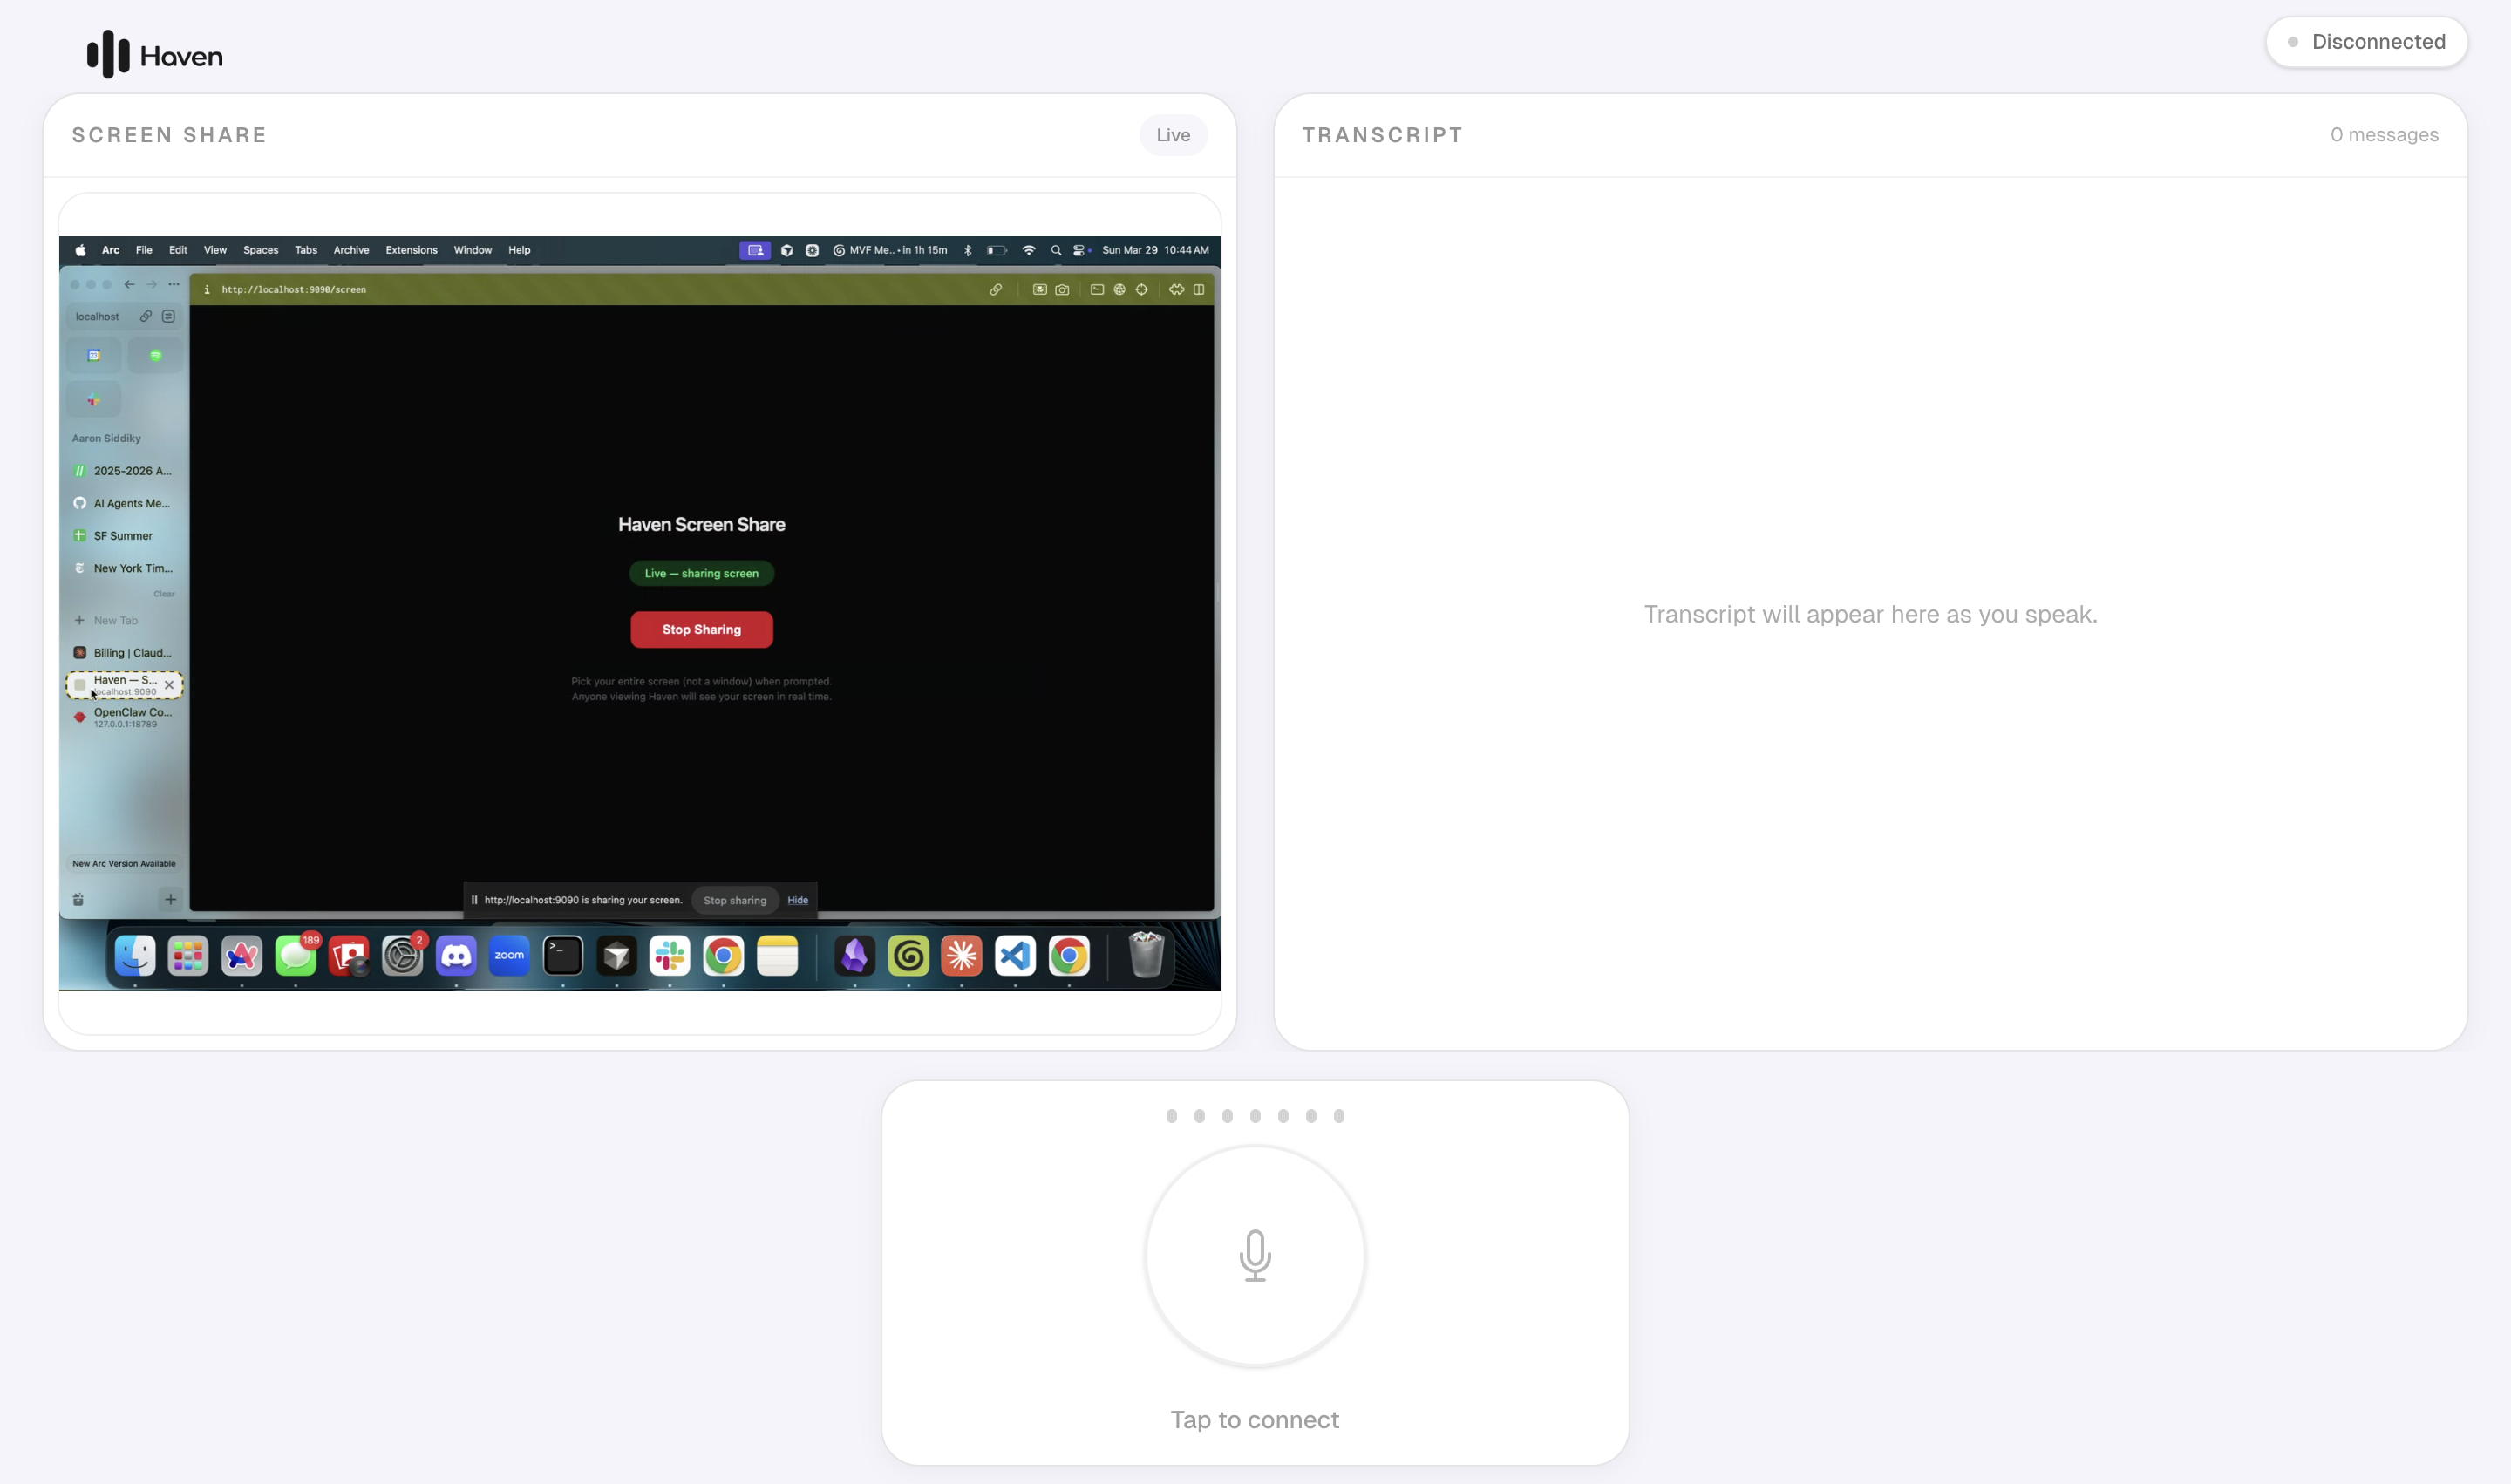The width and height of the screenshot is (2511, 1484).
Task: Click the camera capture icon in Arc toolbar
Action: (x=1062, y=290)
